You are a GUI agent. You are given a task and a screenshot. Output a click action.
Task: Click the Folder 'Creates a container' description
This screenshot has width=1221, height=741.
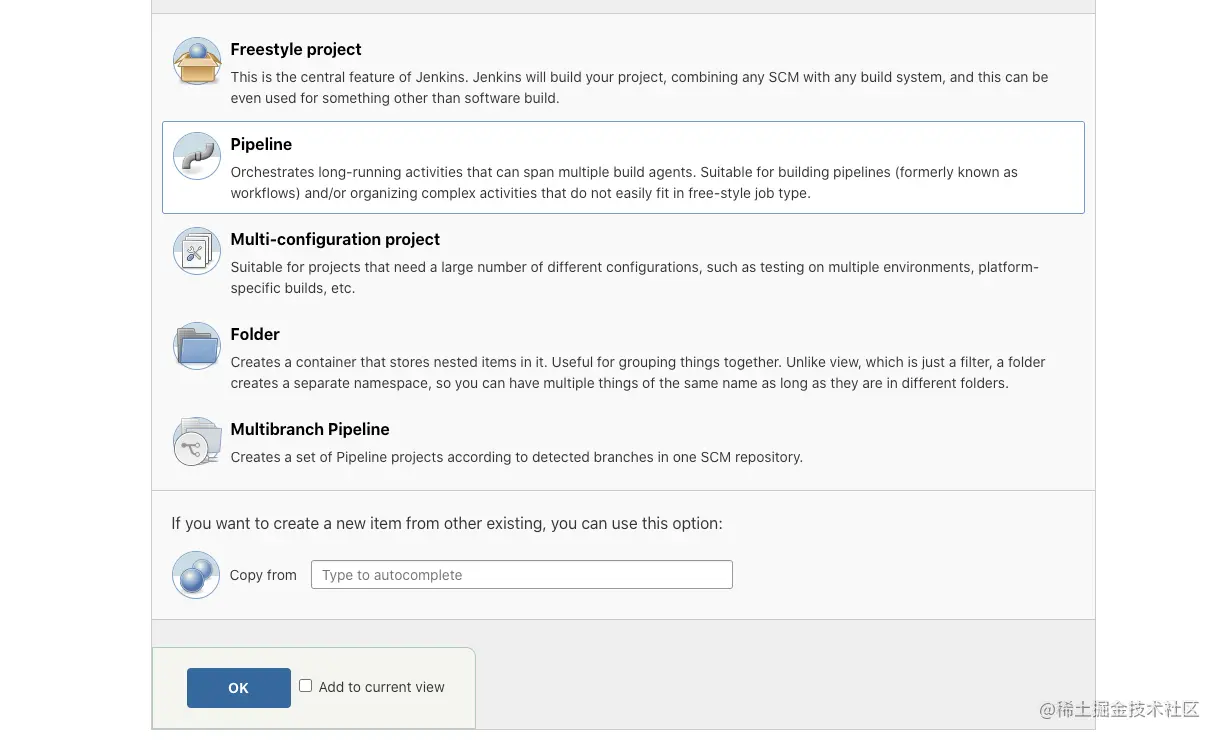(638, 373)
